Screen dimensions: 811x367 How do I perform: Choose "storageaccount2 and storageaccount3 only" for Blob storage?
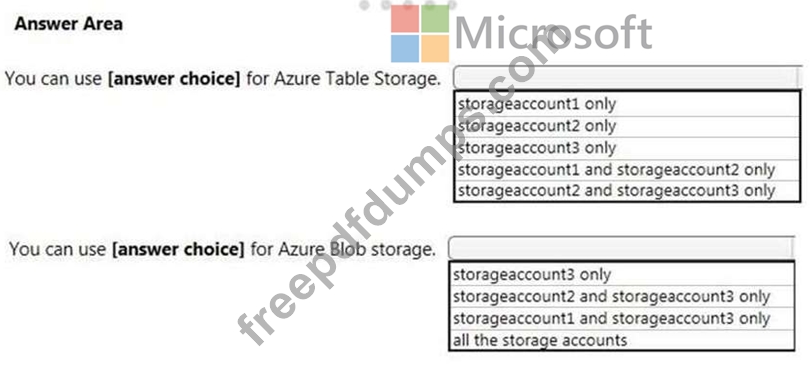[x=621, y=297]
